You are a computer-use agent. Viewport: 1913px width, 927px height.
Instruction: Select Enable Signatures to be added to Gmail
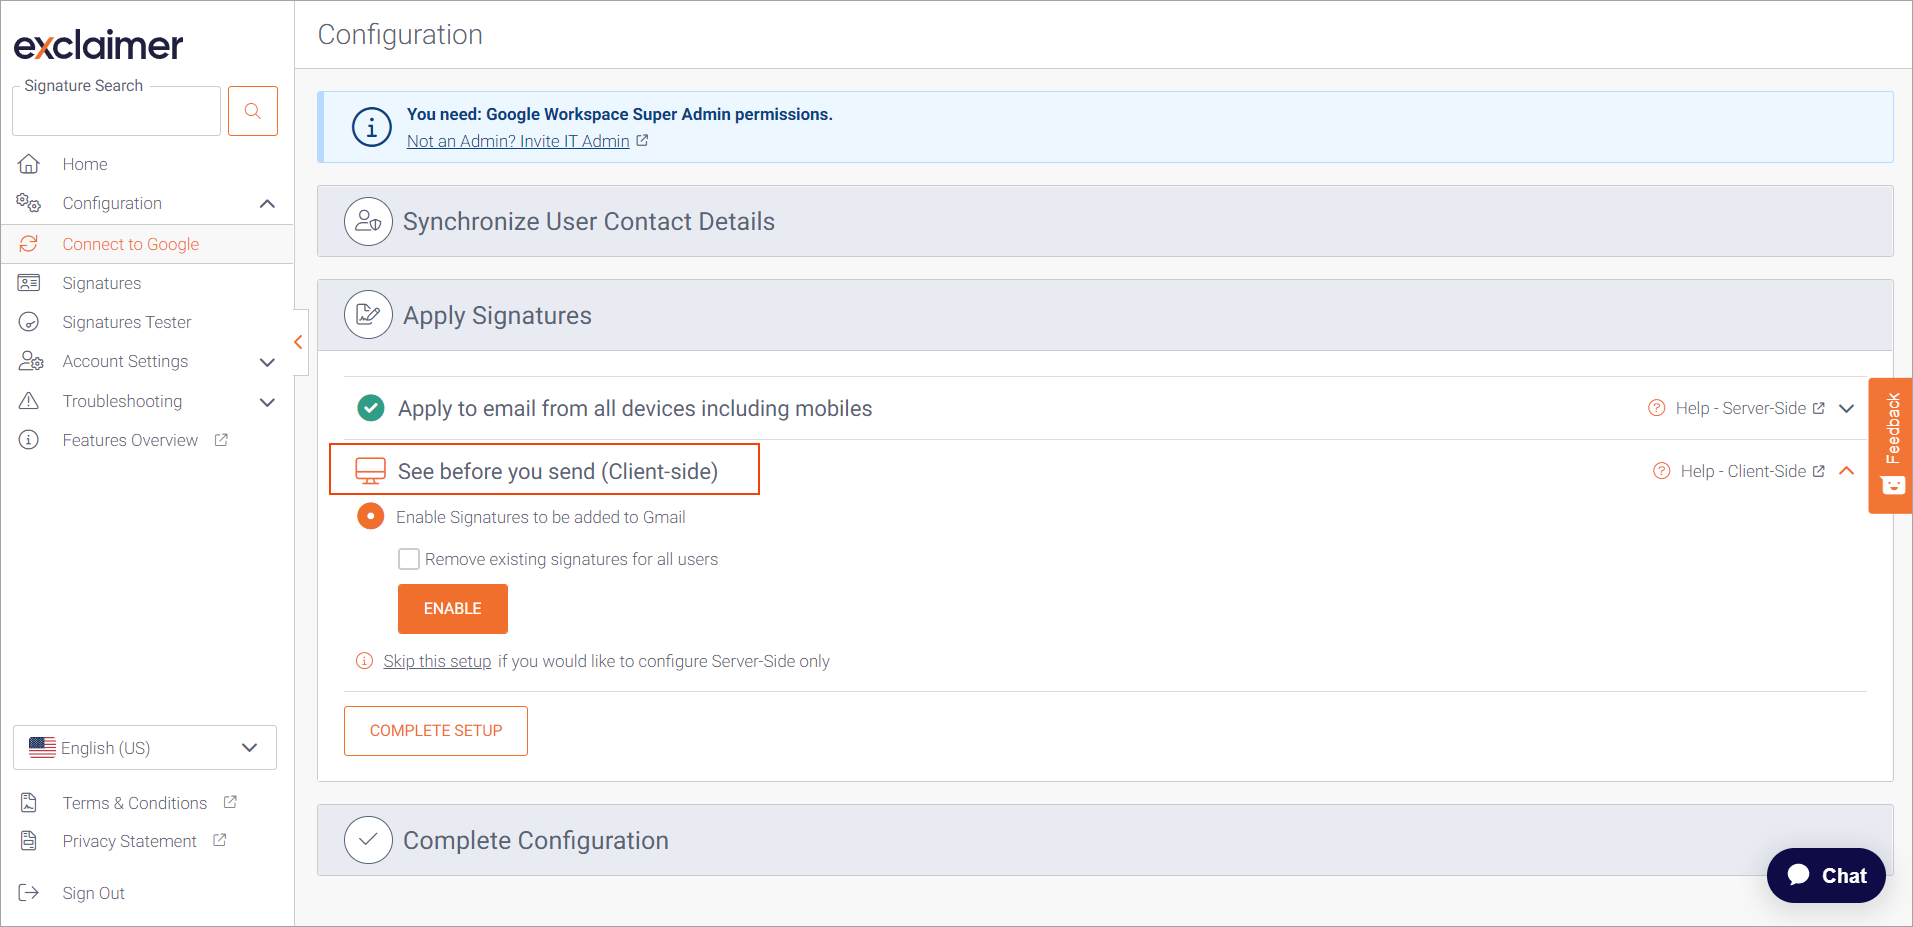coord(371,517)
